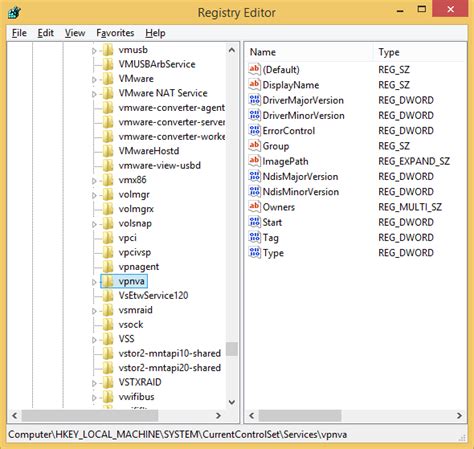Click the REG_EXPAND_SZ type text
The image size is (474, 449).
(x=414, y=161)
